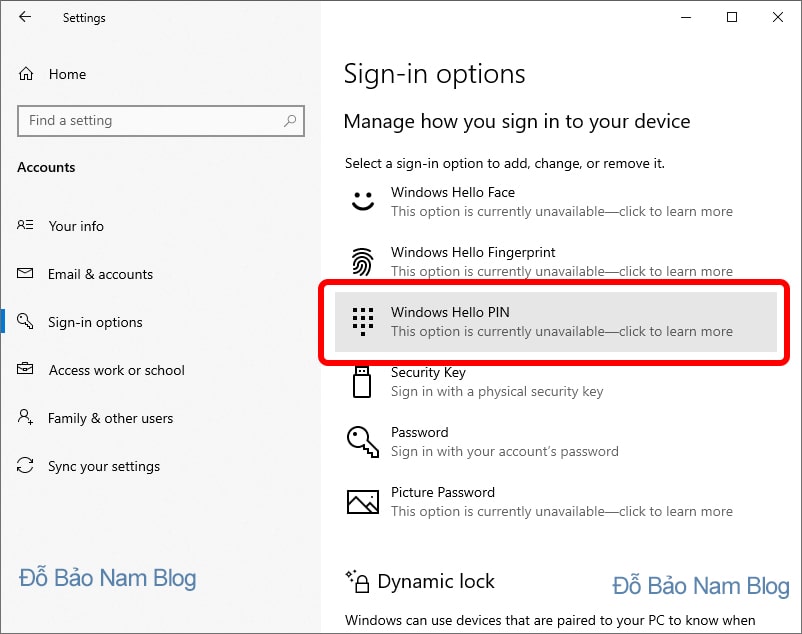Click the Access work or school briefcase icon
Image resolution: width=802 pixels, height=634 pixels.
coord(25,368)
